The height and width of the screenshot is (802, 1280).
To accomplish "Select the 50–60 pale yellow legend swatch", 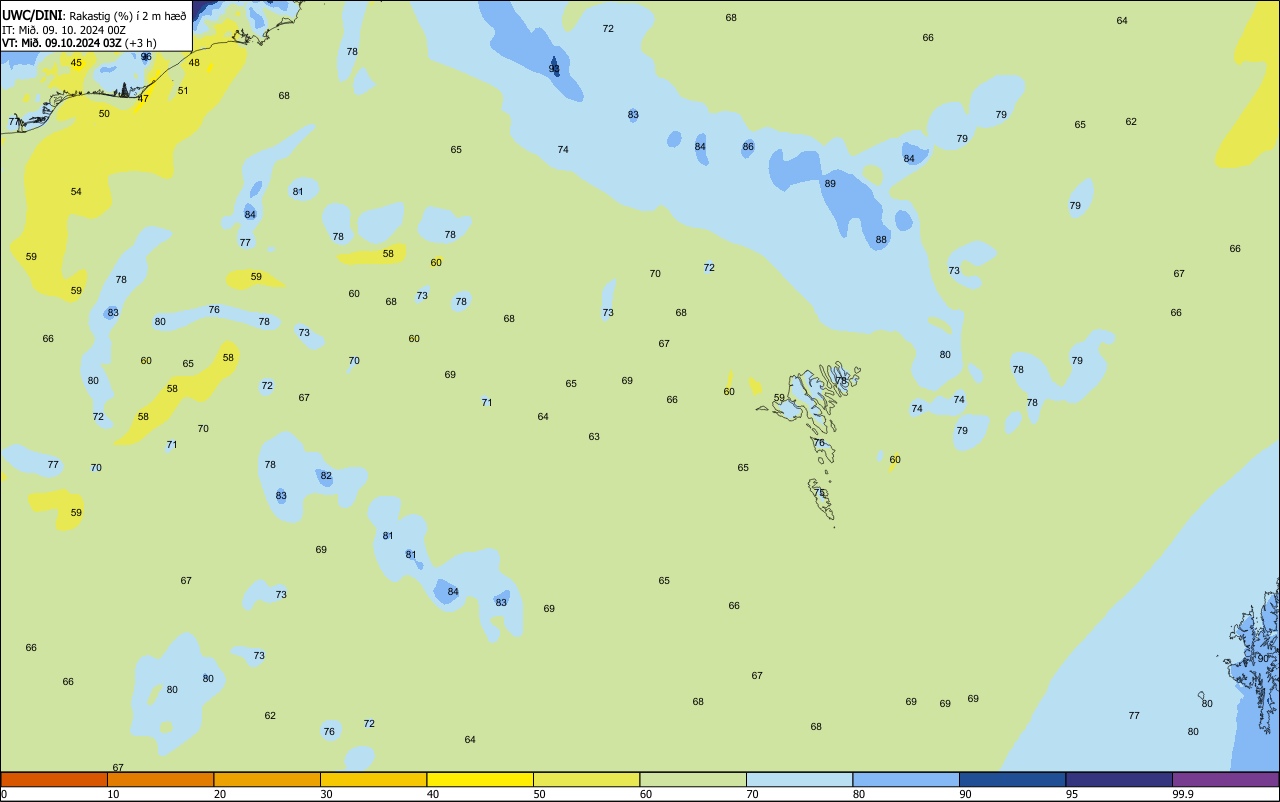I will [x=586, y=779].
